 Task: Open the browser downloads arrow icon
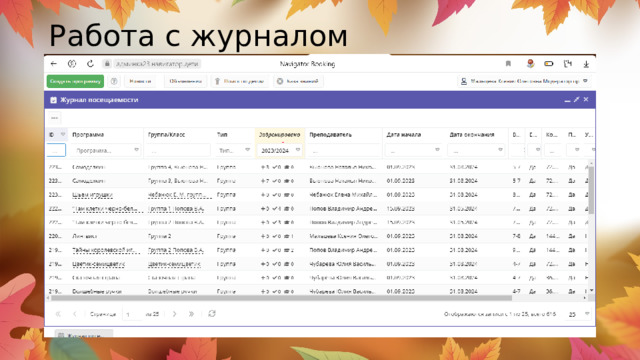tap(586, 64)
